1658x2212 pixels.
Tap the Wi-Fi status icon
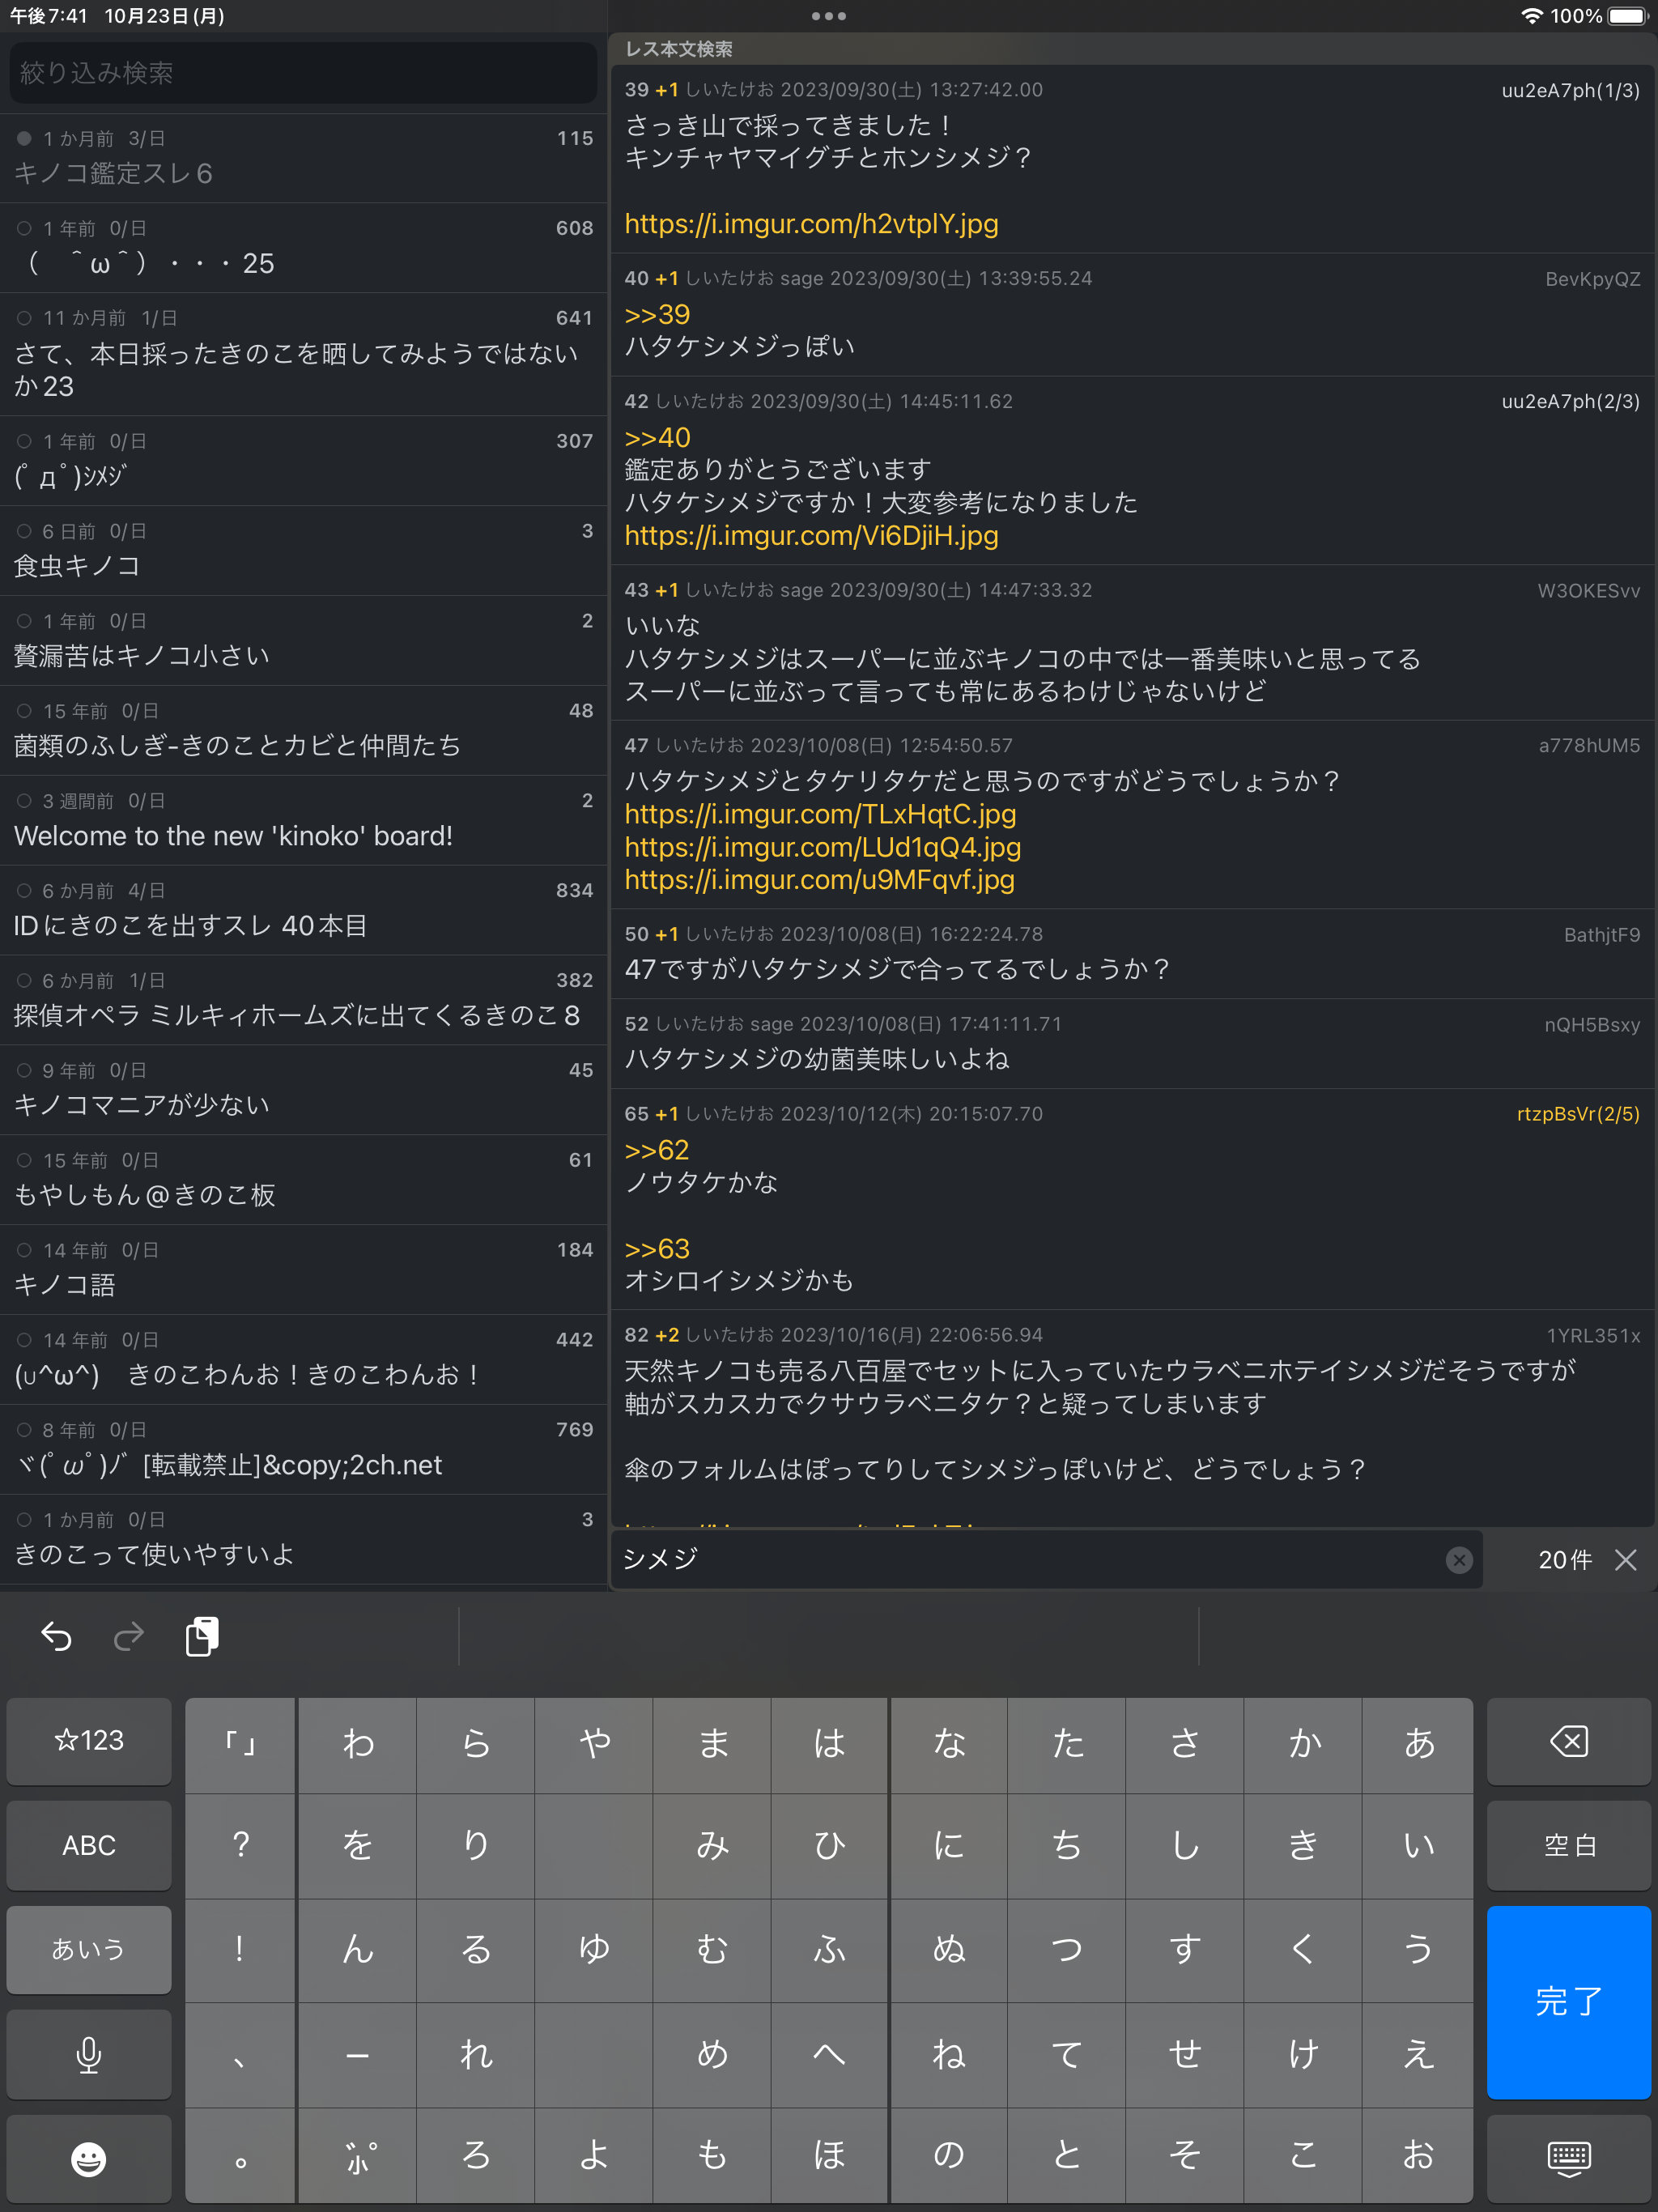[1531, 16]
